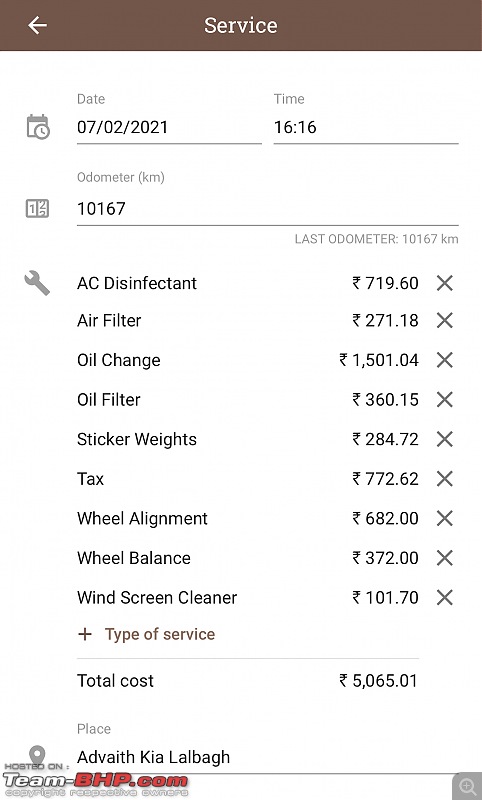Remove the AC Disinfectant service item
The height and width of the screenshot is (800, 482).
click(x=445, y=283)
